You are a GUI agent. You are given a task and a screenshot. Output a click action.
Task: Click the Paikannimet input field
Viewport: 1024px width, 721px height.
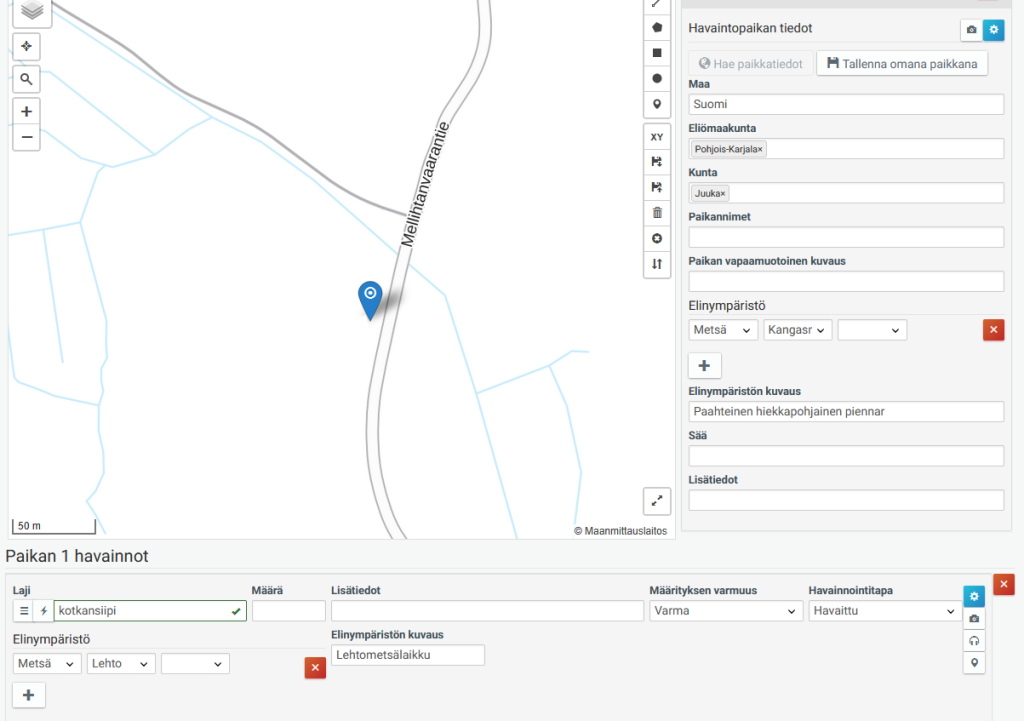(846, 237)
